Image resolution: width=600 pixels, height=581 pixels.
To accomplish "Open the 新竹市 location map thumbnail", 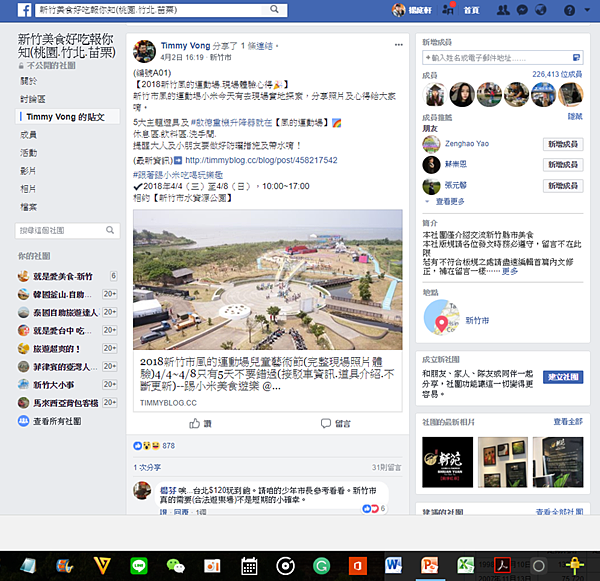I will tap(441, 317).
